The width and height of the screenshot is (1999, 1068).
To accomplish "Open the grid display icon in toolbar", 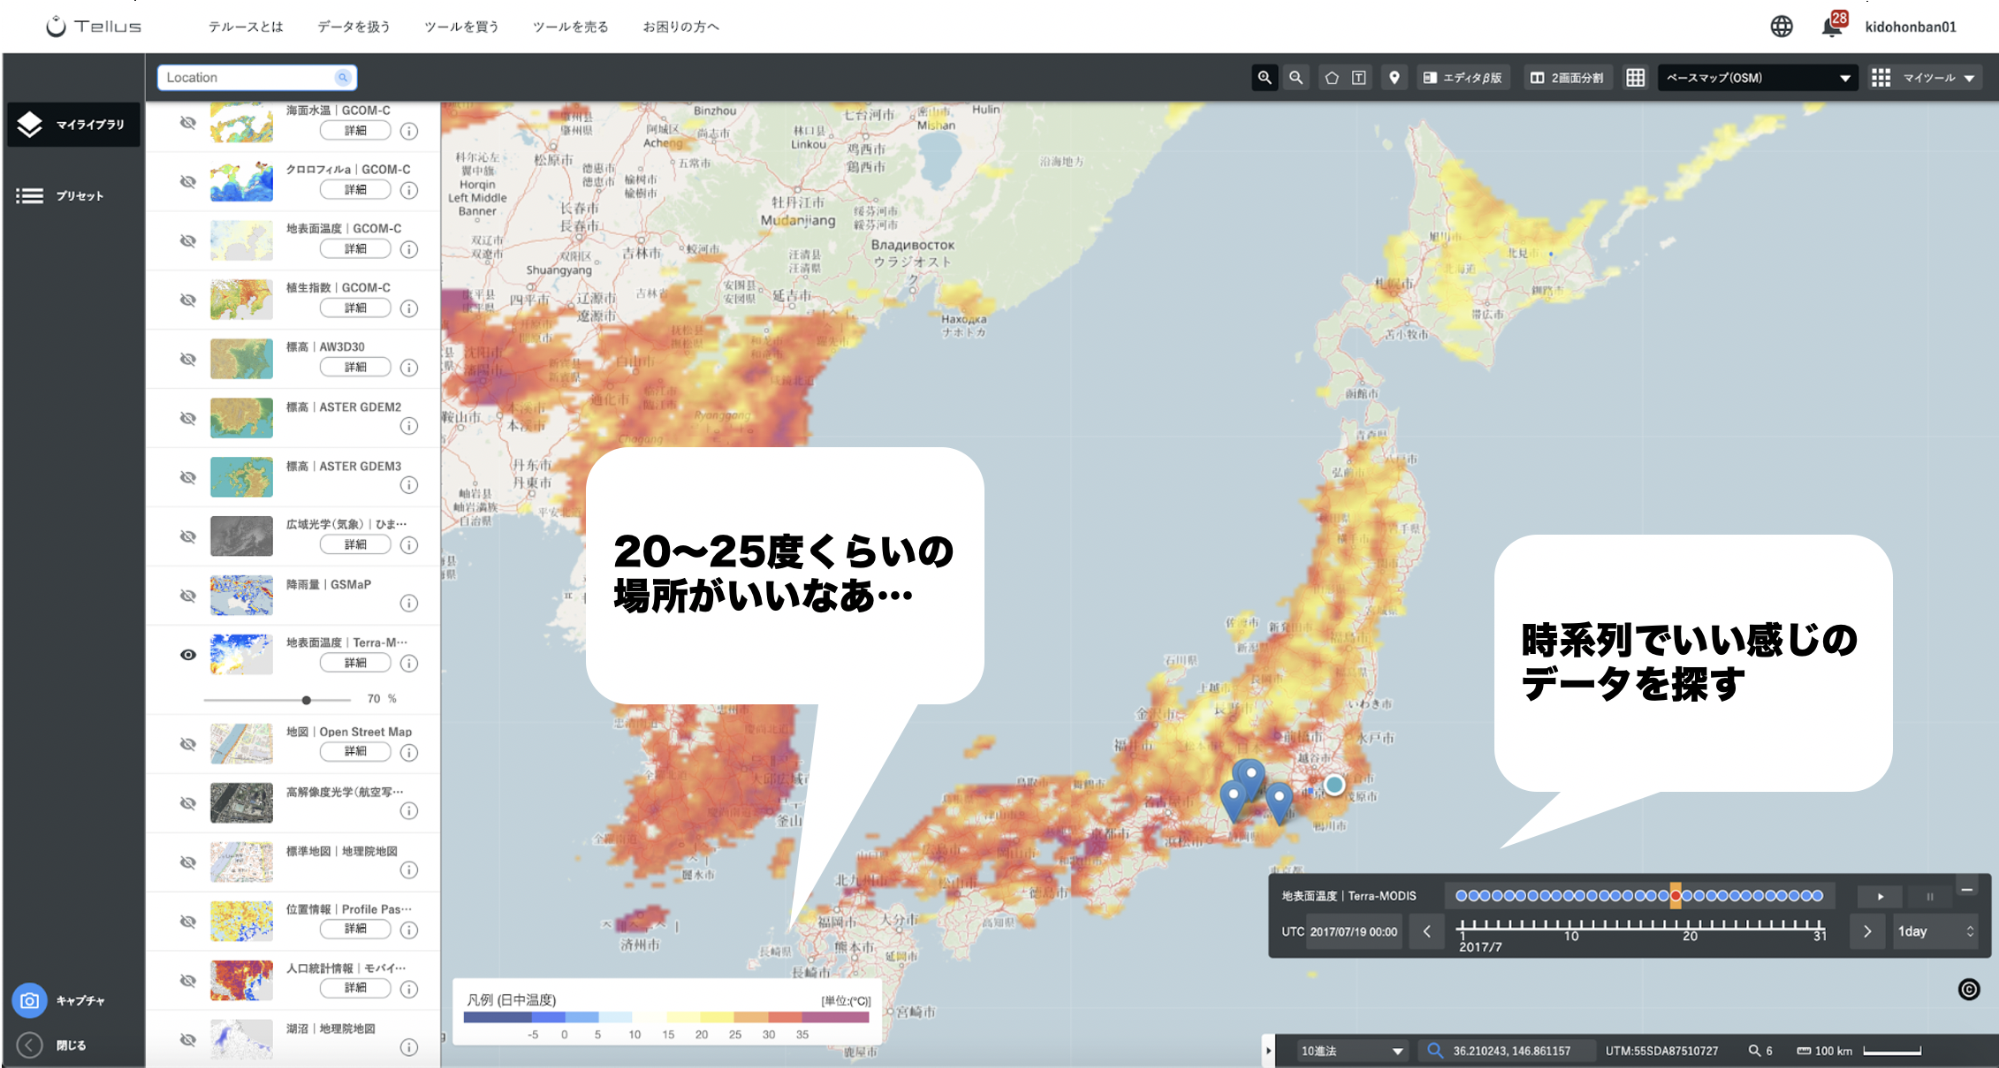I will (1635, 78).
